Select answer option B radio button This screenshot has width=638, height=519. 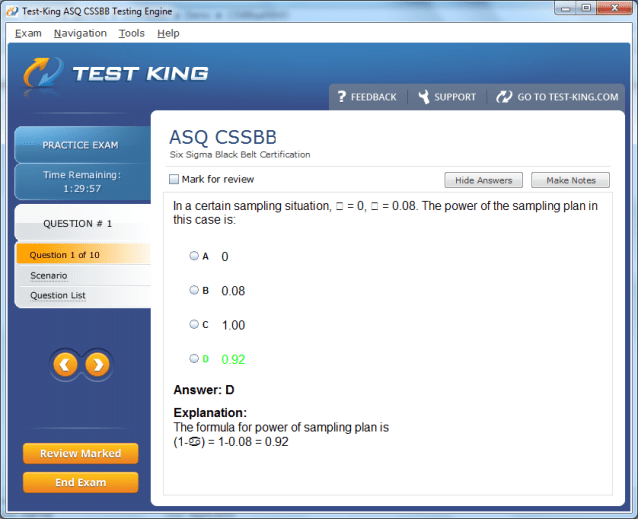click(x=194, y=290)
